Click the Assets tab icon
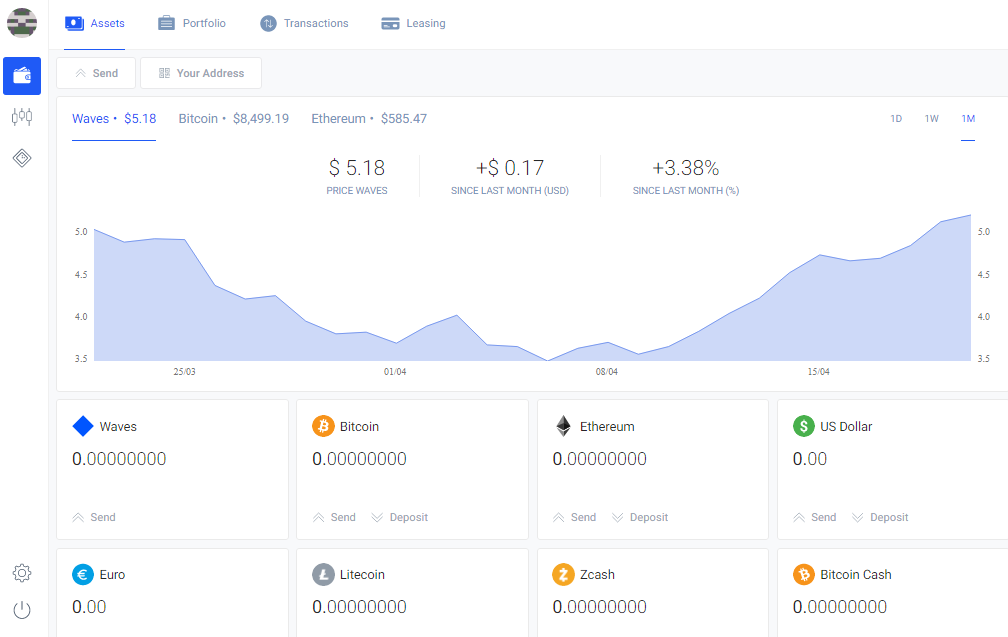Image resolution: width=1008 pixels, height=637 pixels. (75, 23)
